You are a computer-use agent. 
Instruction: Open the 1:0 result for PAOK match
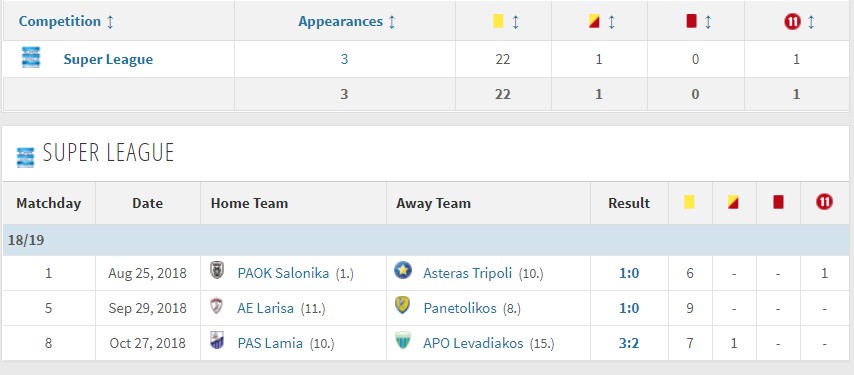629,273
